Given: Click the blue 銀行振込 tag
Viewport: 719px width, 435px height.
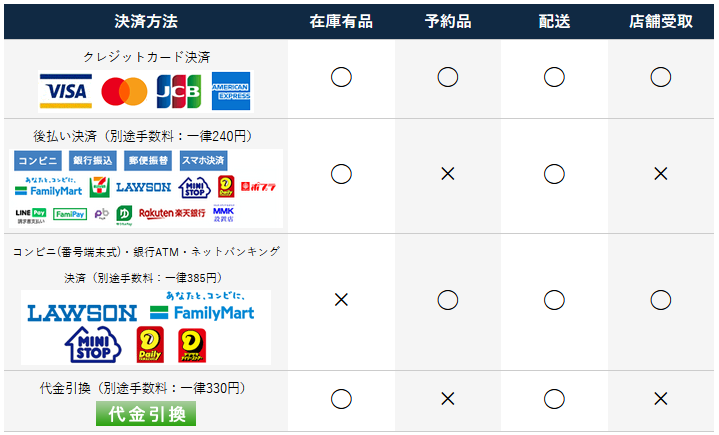Looking at the screenshot, I should pos(93,160).
